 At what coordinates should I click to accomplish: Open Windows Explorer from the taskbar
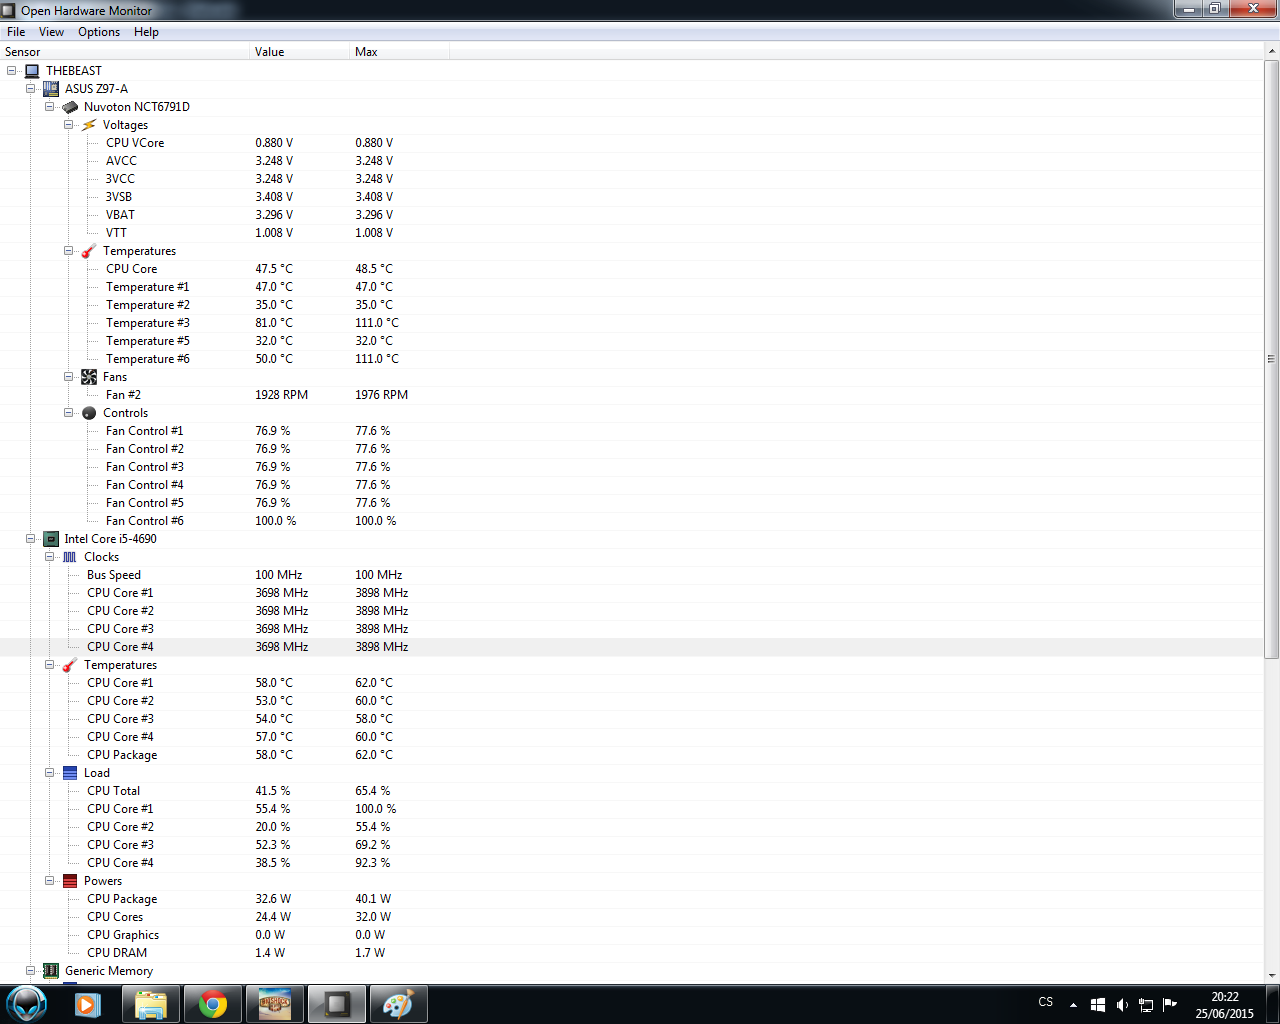pyautogui.click(x=151, y=1004)
